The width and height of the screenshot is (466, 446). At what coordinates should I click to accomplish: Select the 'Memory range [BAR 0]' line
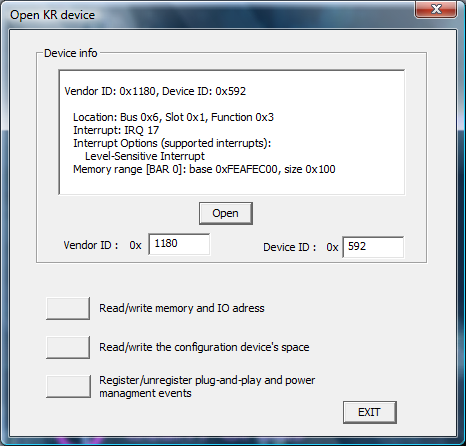point(204,169)
